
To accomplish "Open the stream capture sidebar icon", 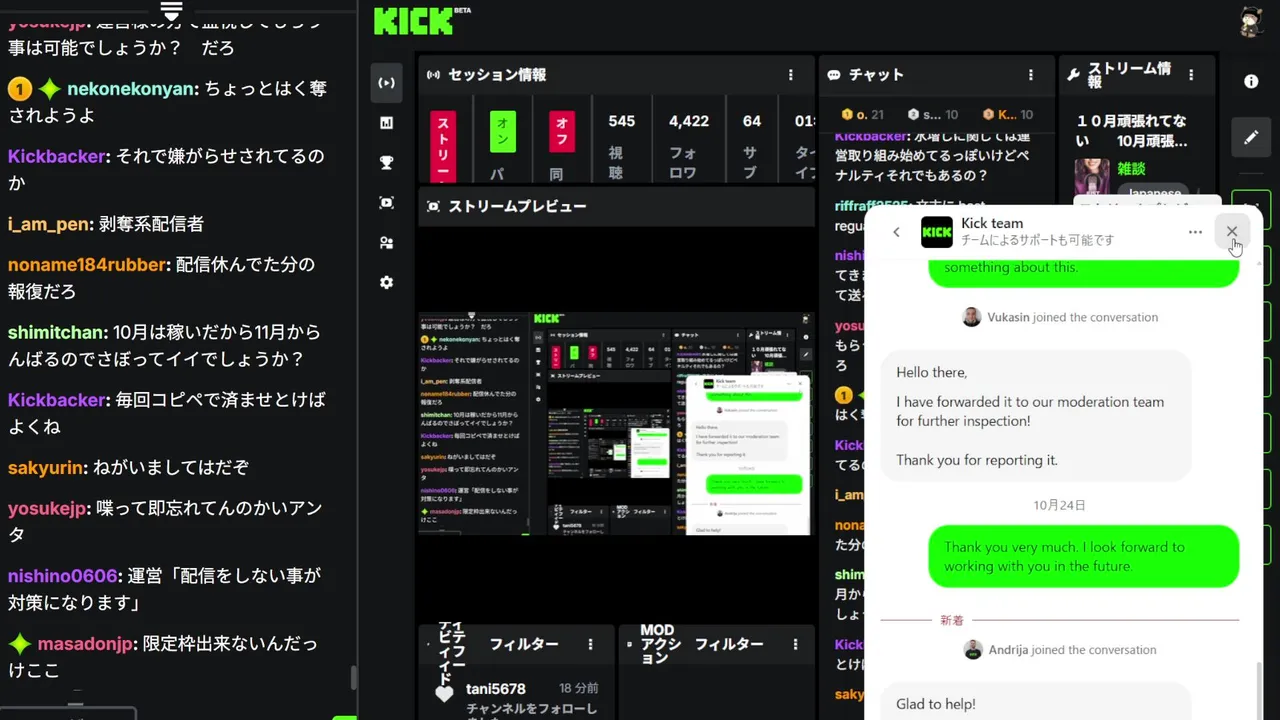I will point(386,203).
